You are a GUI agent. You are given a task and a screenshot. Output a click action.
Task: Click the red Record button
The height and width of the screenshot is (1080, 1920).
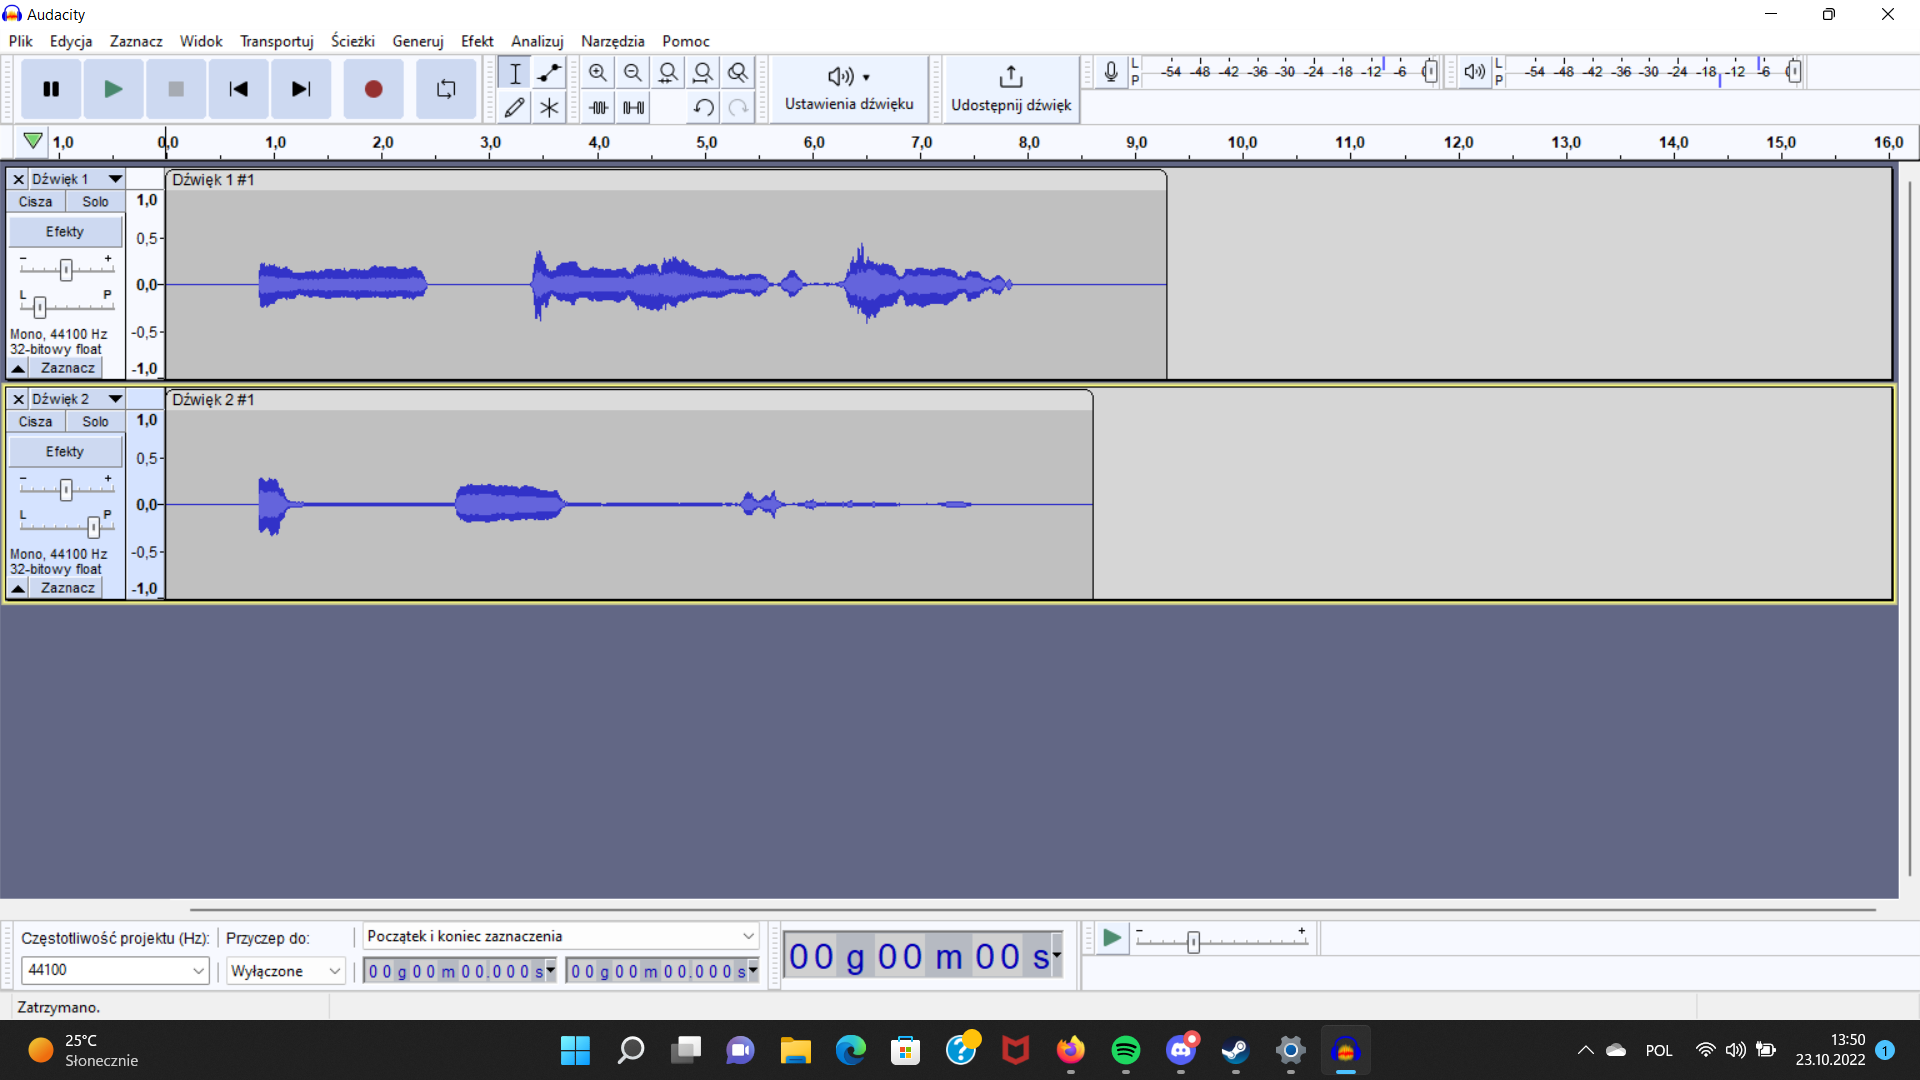(x=373, y=89)
